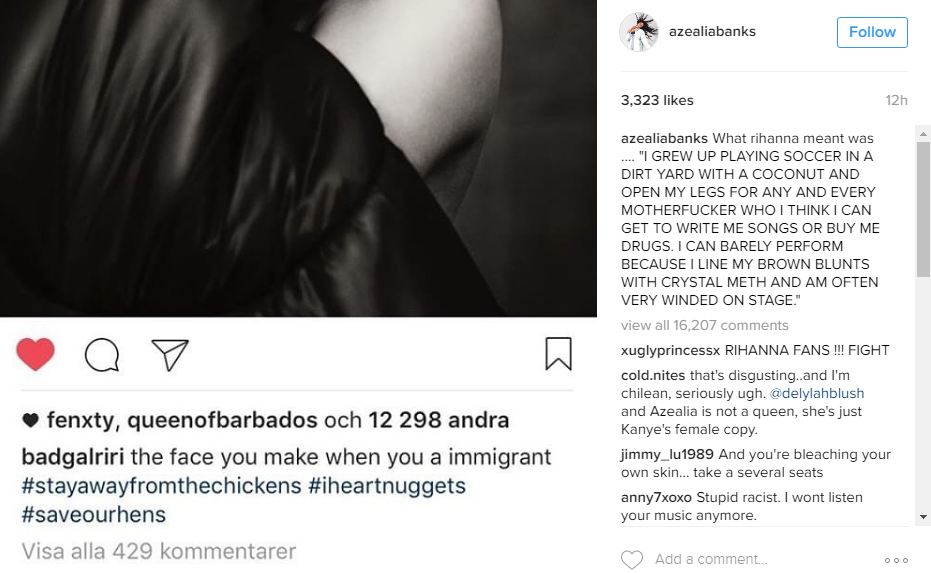Open more options three-dot menu
This screenshot has width=931, height=573.
click(896, 560)
